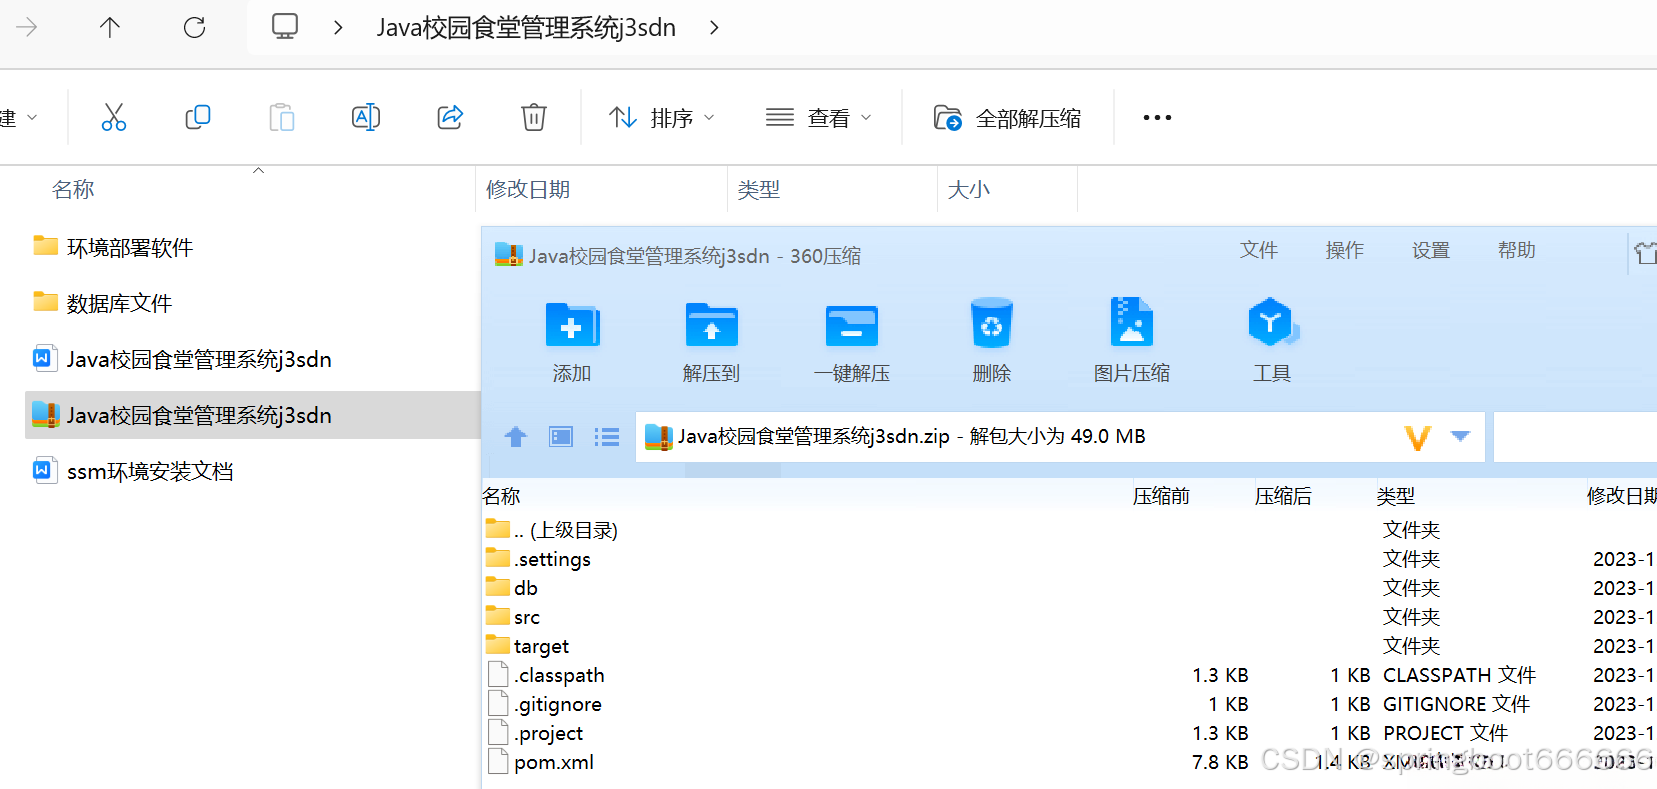Screen dimensions: 1657x789
Task: Sort by 修改日期 column in Explorer
Action: coord(528,190)
